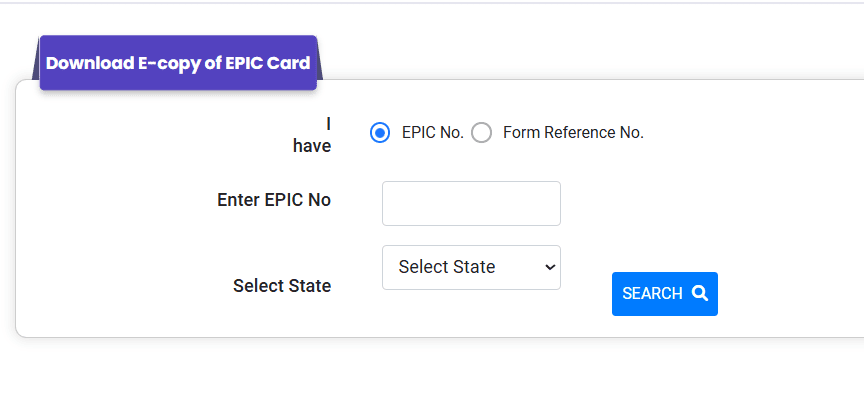
Task: Click the chevron arrow of the state selector
Action: click(548, 267)
